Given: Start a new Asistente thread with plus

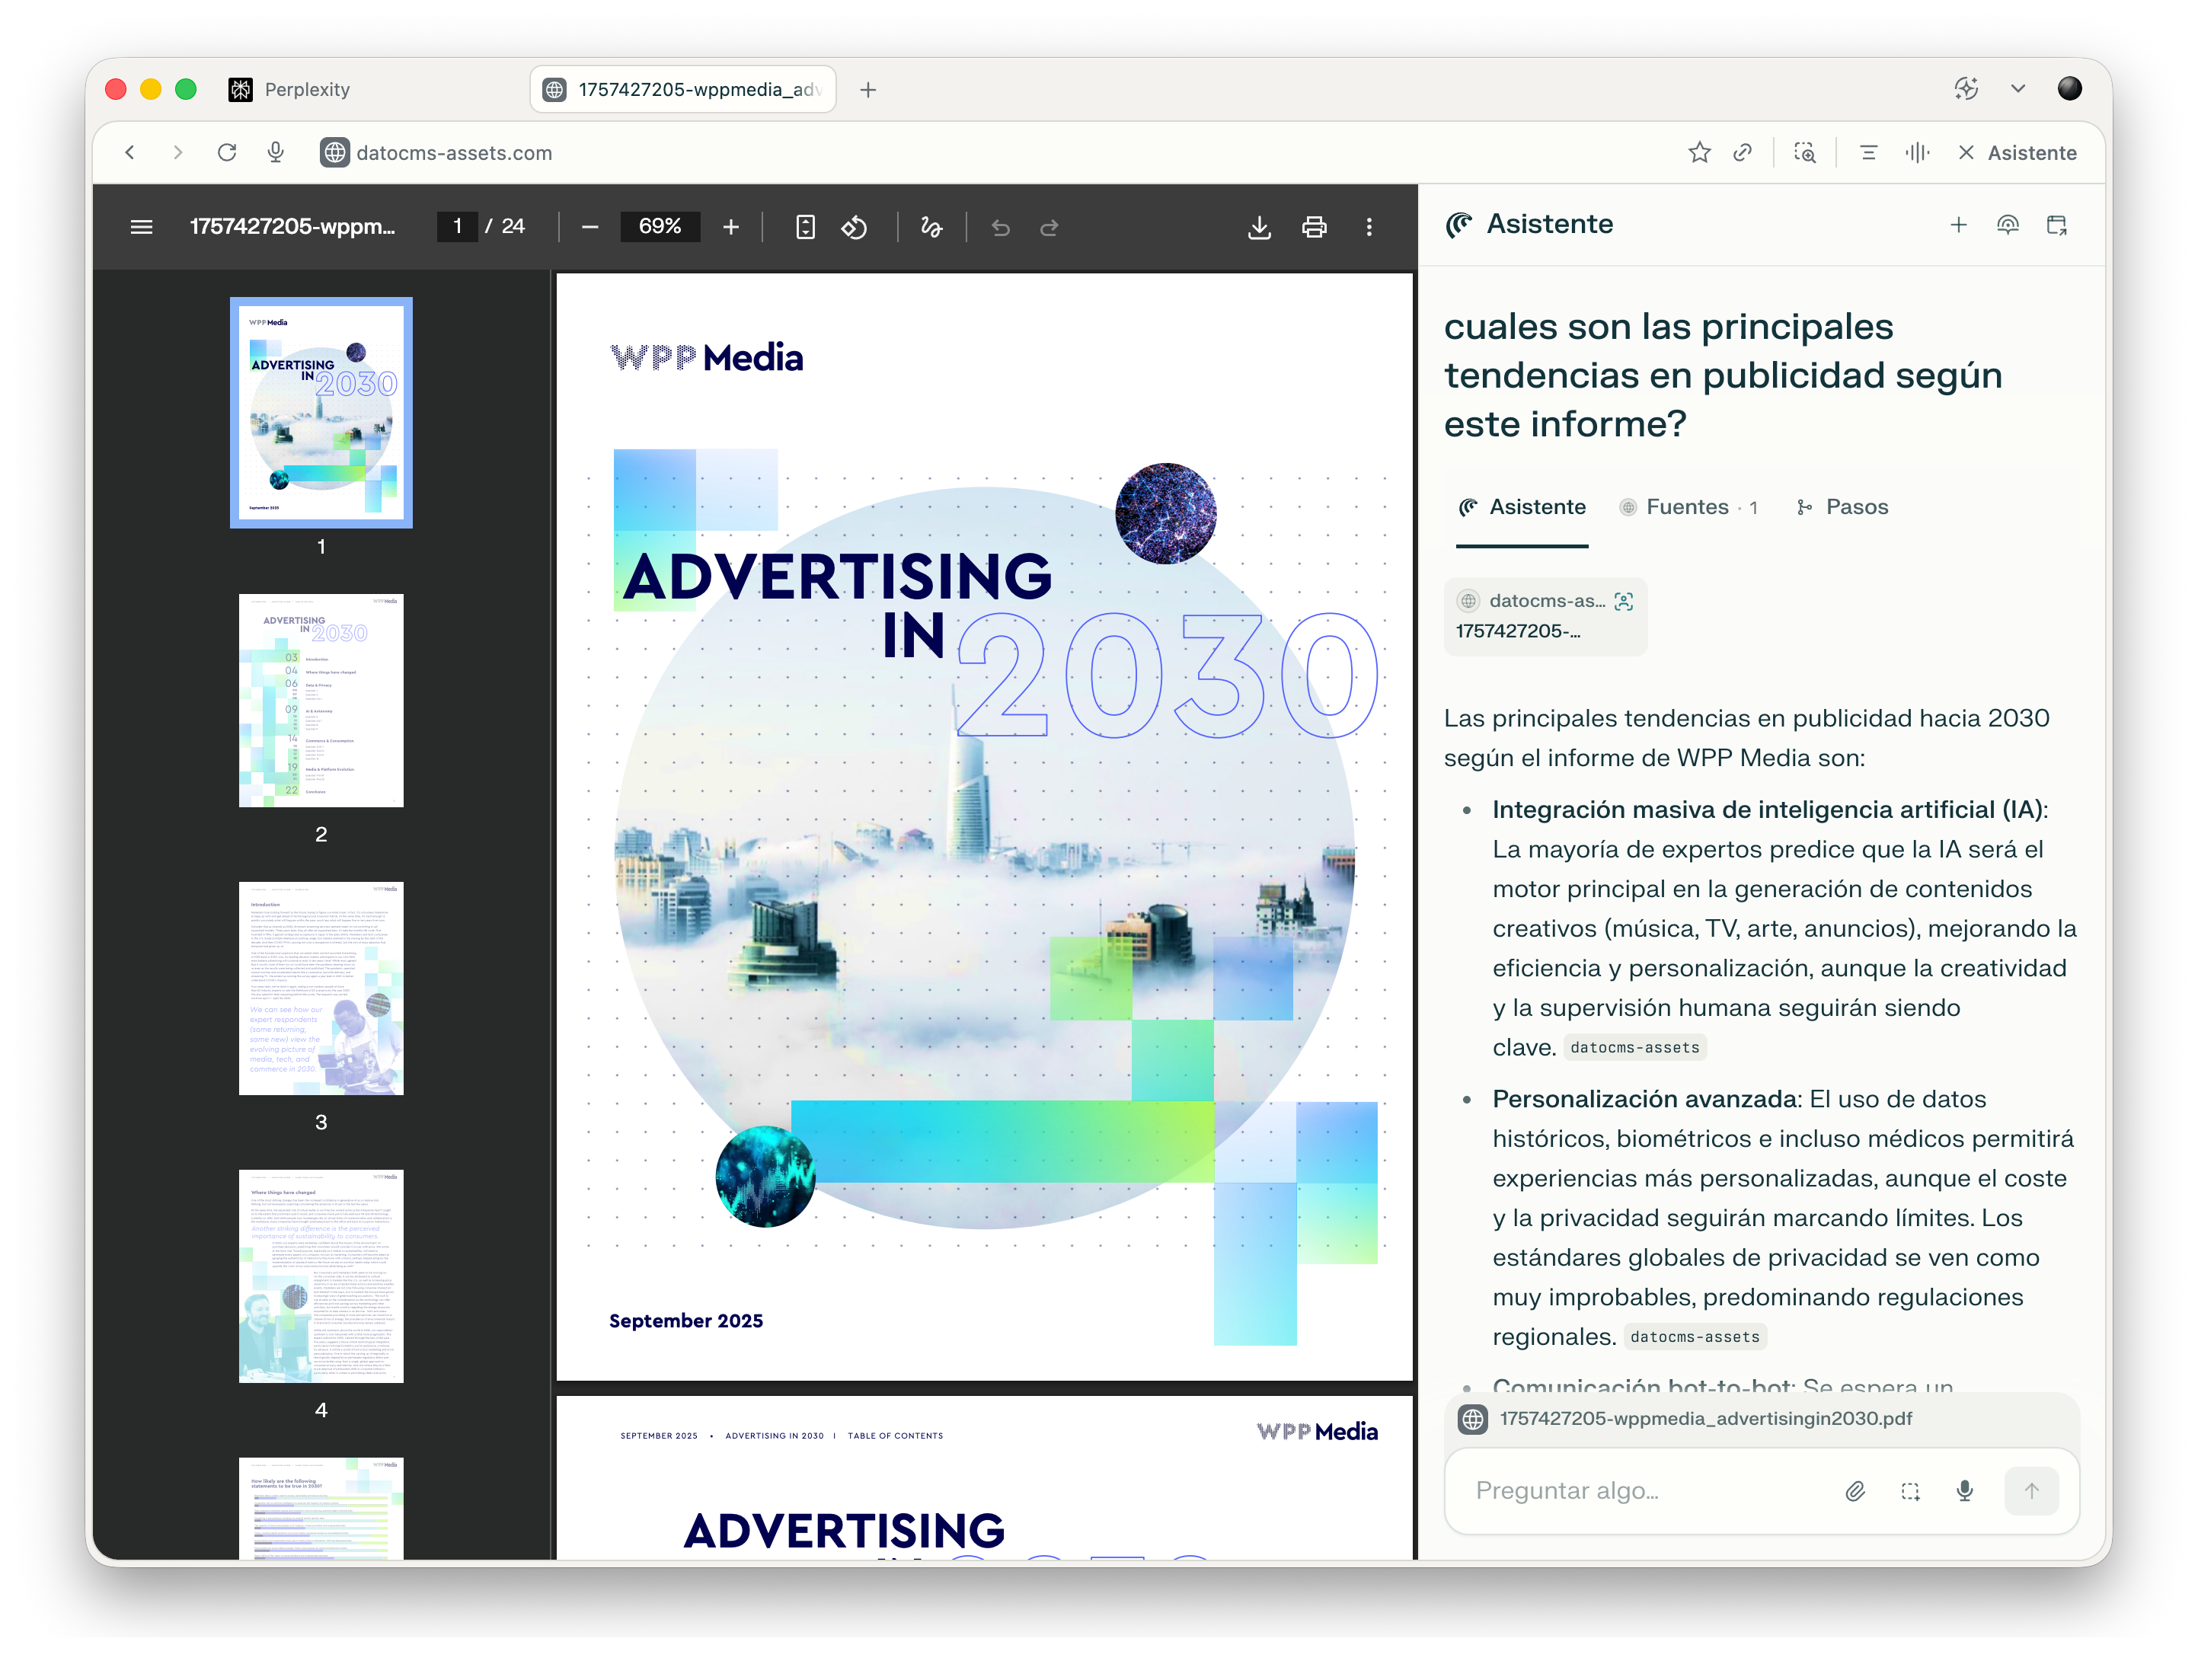Looking at the screenshot, I should pos(1958,225).
